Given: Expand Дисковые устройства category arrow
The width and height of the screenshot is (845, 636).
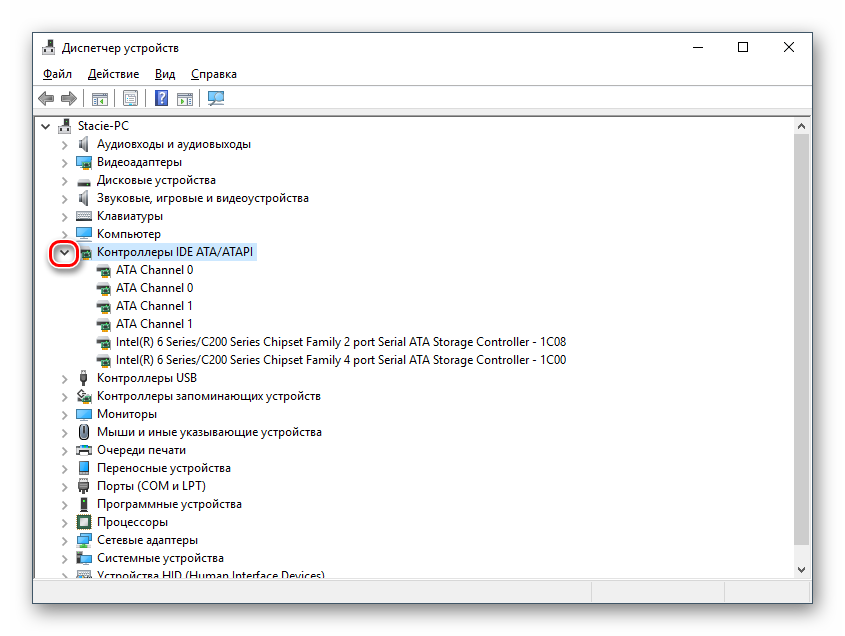Looking at the screenshot, I should pos(65,181).
